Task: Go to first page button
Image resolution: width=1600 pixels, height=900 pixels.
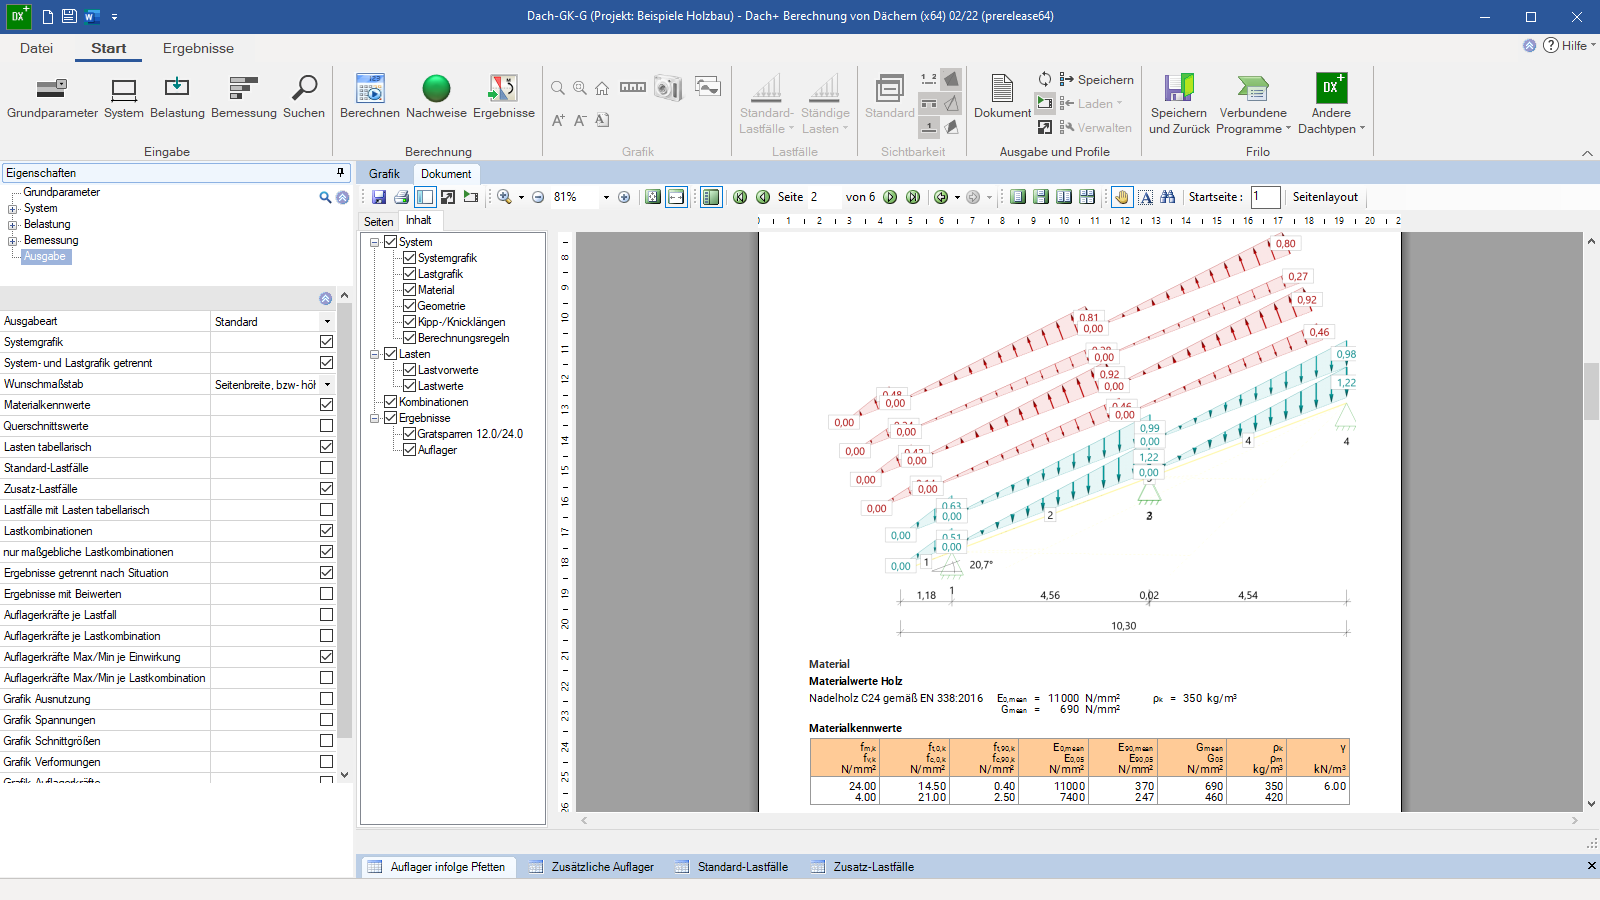Action: pyautogui.click(x=740, y=197)
